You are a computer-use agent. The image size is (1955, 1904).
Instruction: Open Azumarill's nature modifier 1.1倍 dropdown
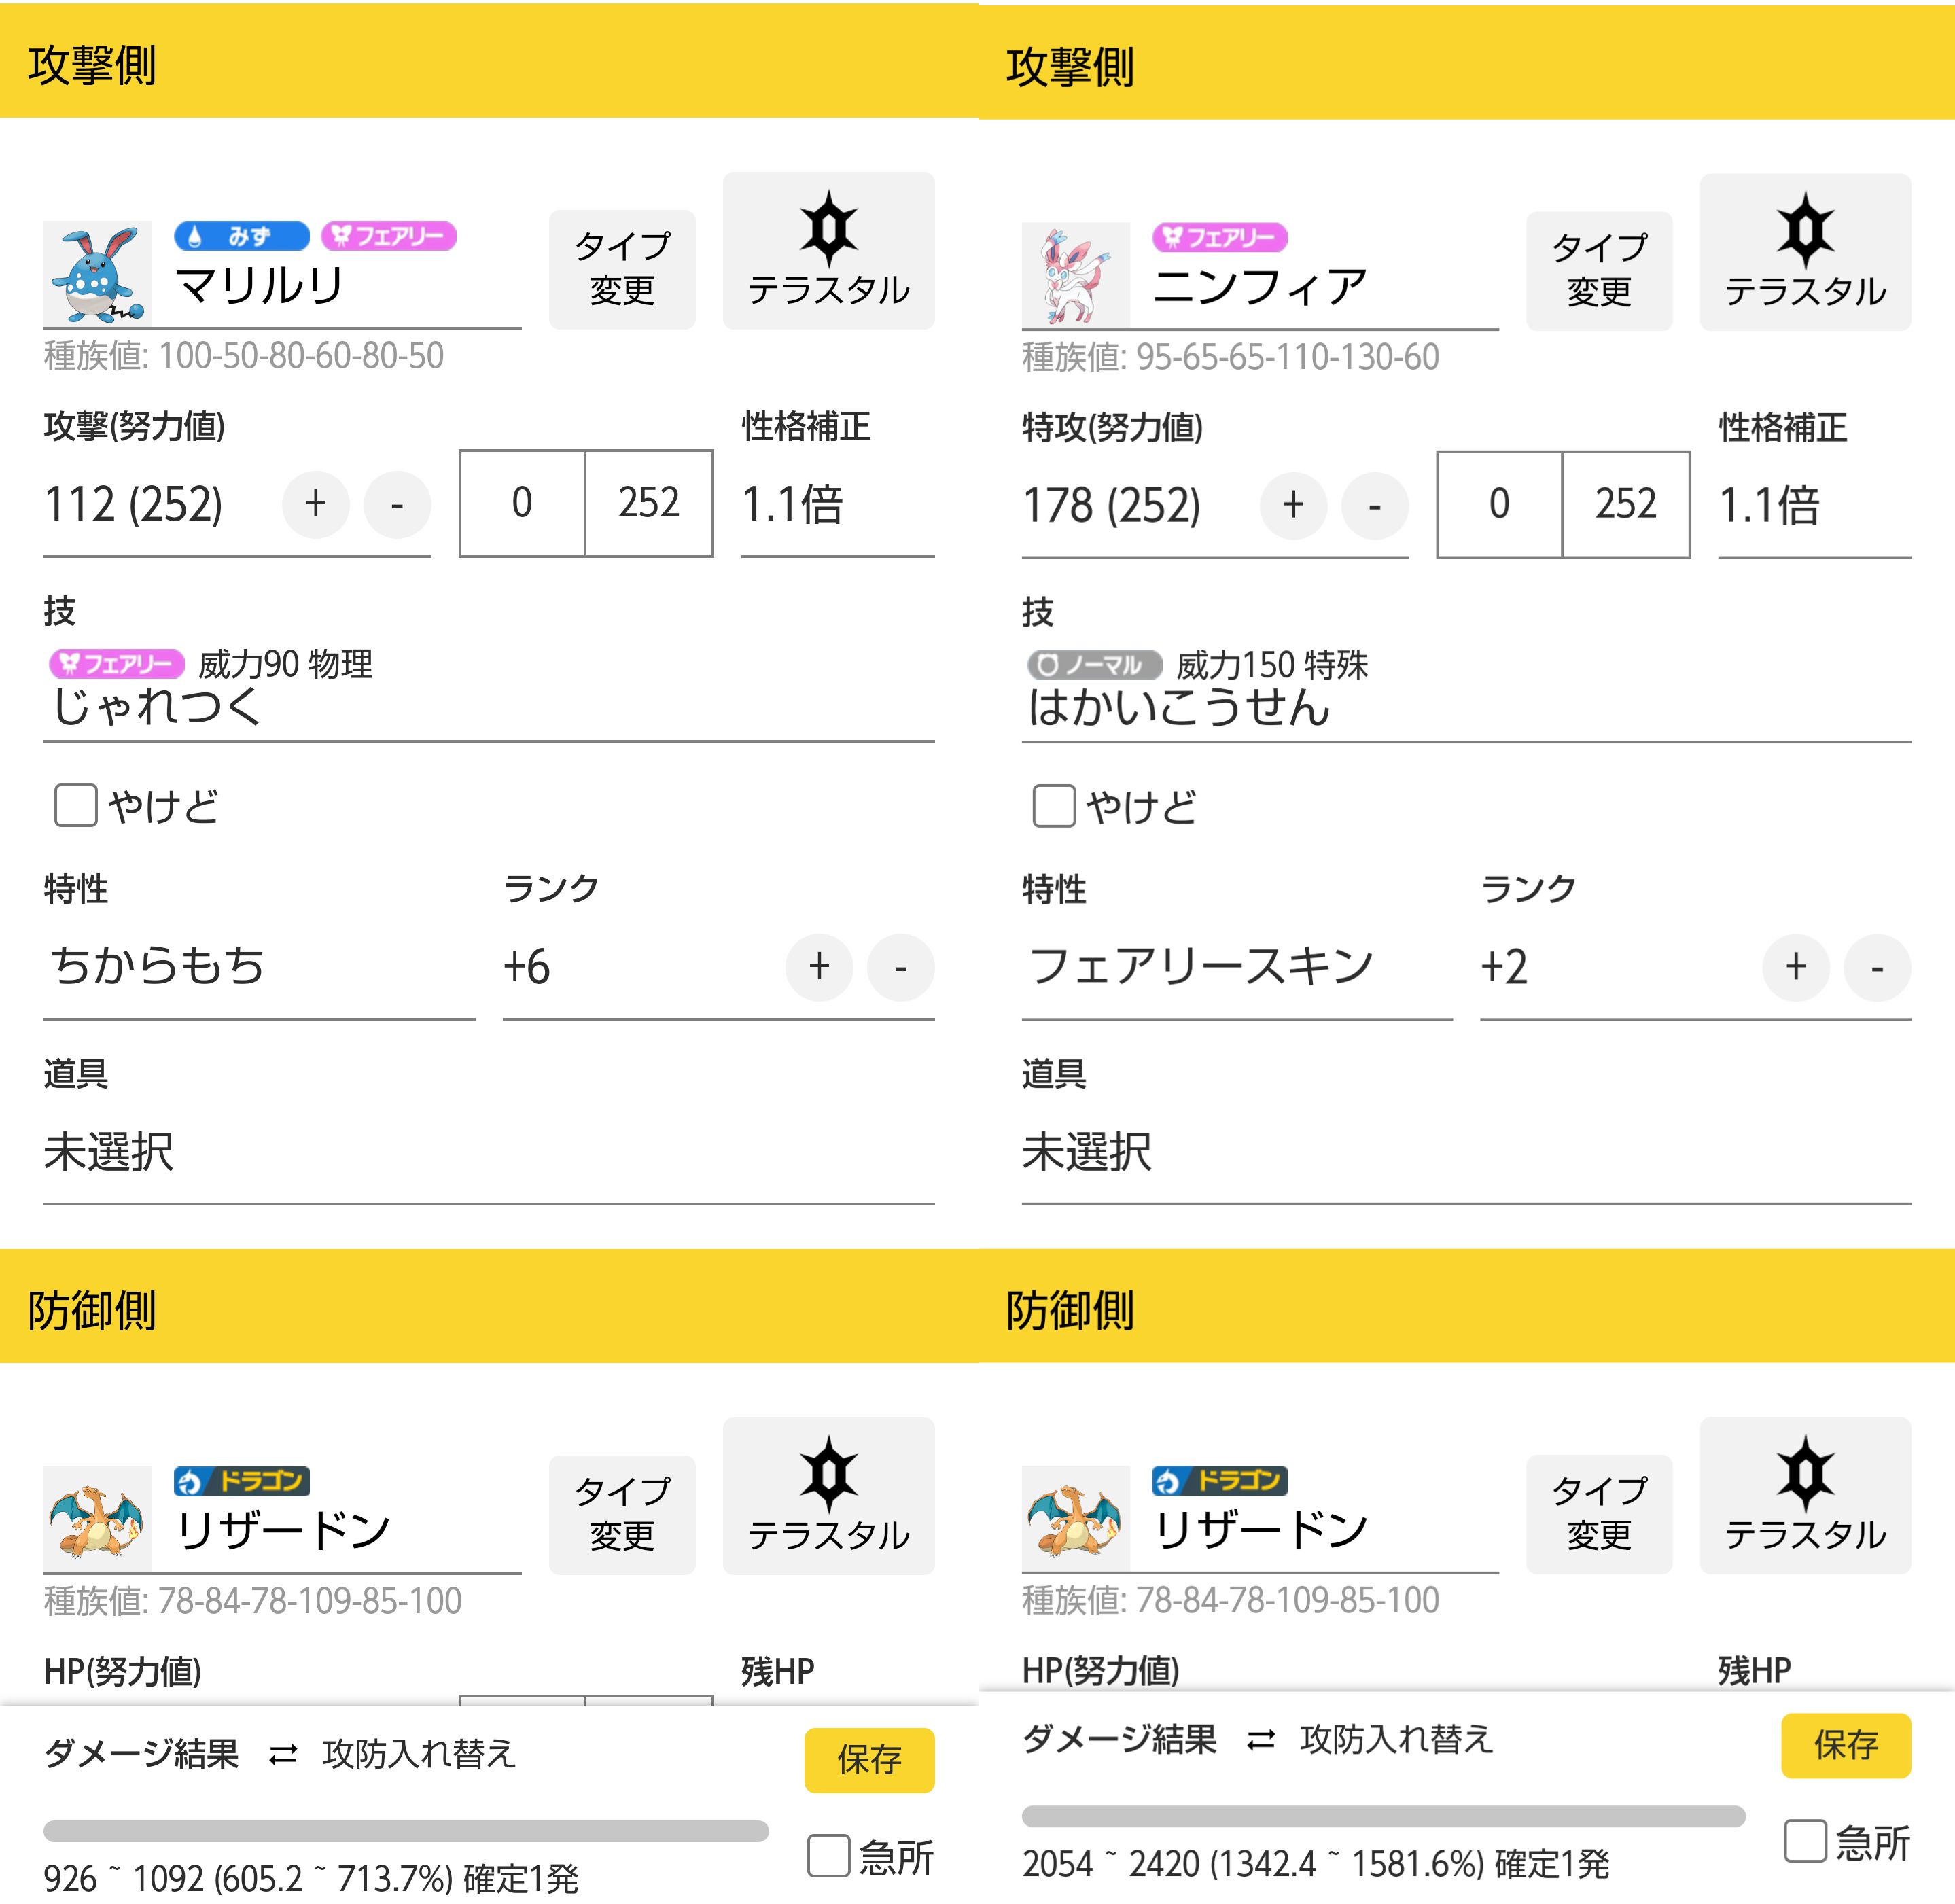coord(836,504)
